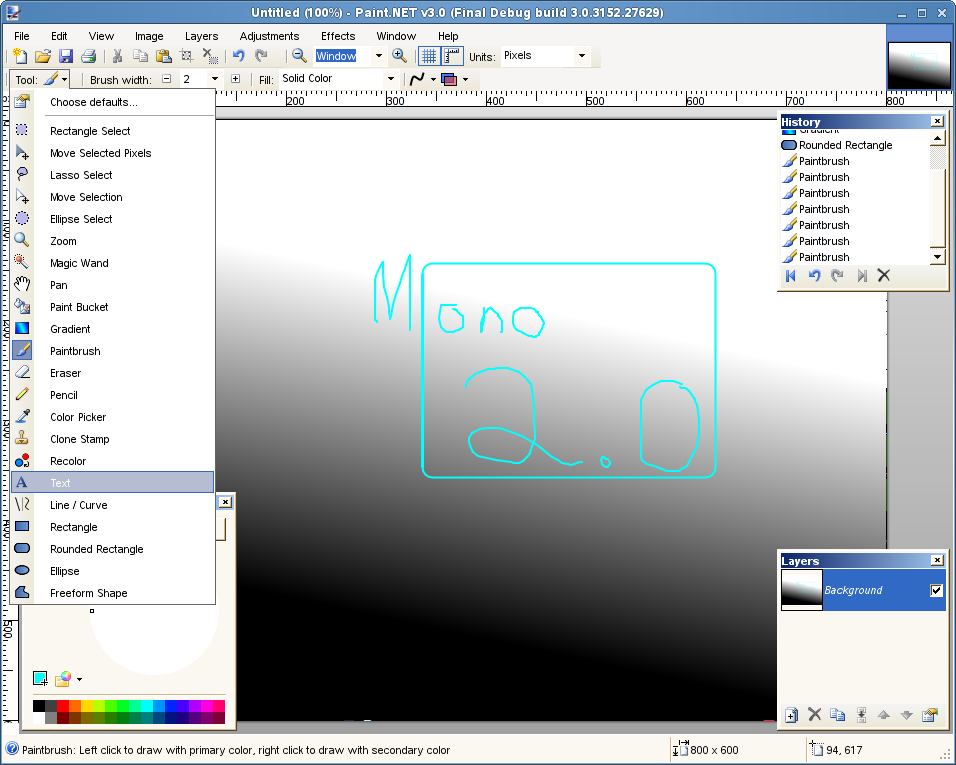Image resolution: width=956 pixels, height=765 pixels.
Task: Select the Text tool entry
Action: click(113, 483)
